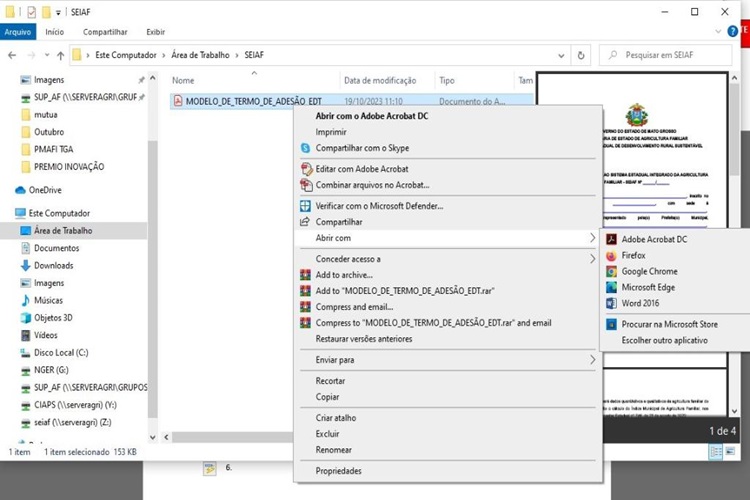Open the Exibir ribbon tab

point(155,32)
